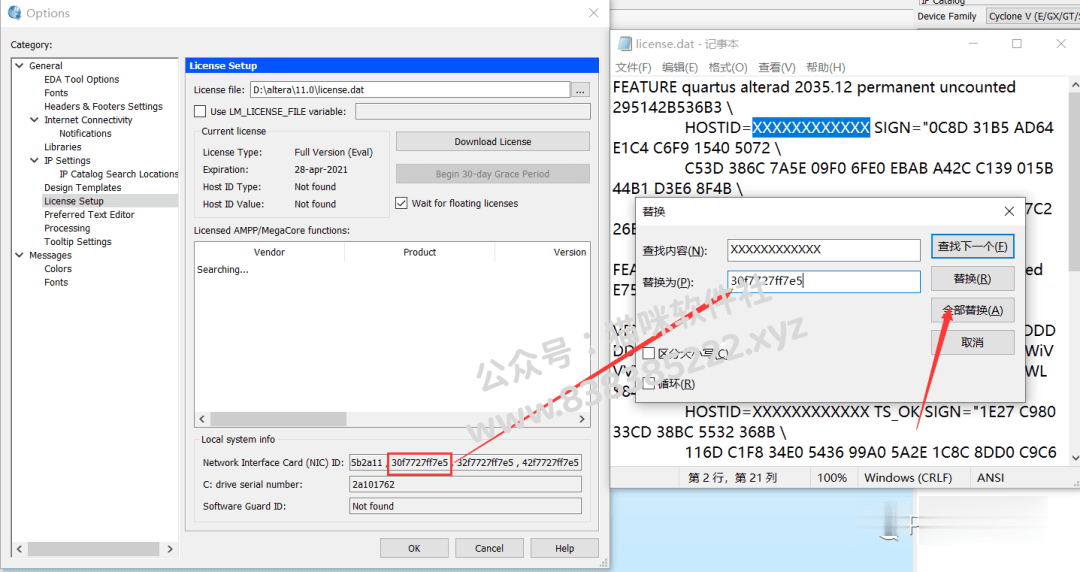Select Colors under Messages
Screen dimensions: 1080x572
pos(58,269)
